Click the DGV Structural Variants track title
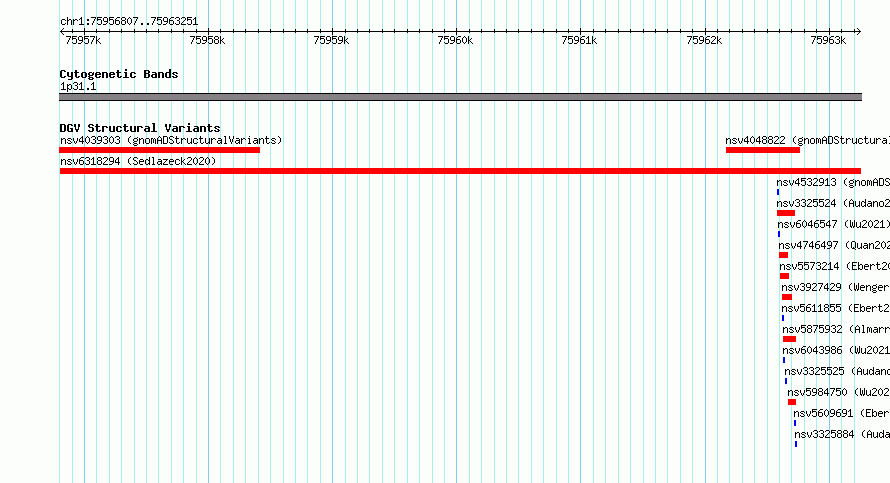Screen dimensions: 890x483 [140, 128]
